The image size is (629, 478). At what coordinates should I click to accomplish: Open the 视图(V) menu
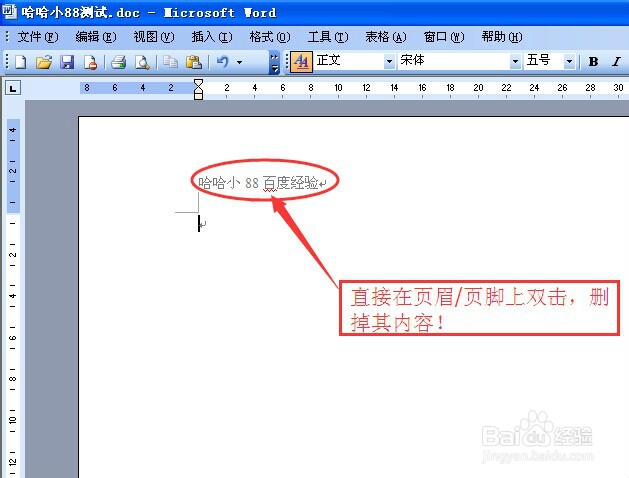154,37
